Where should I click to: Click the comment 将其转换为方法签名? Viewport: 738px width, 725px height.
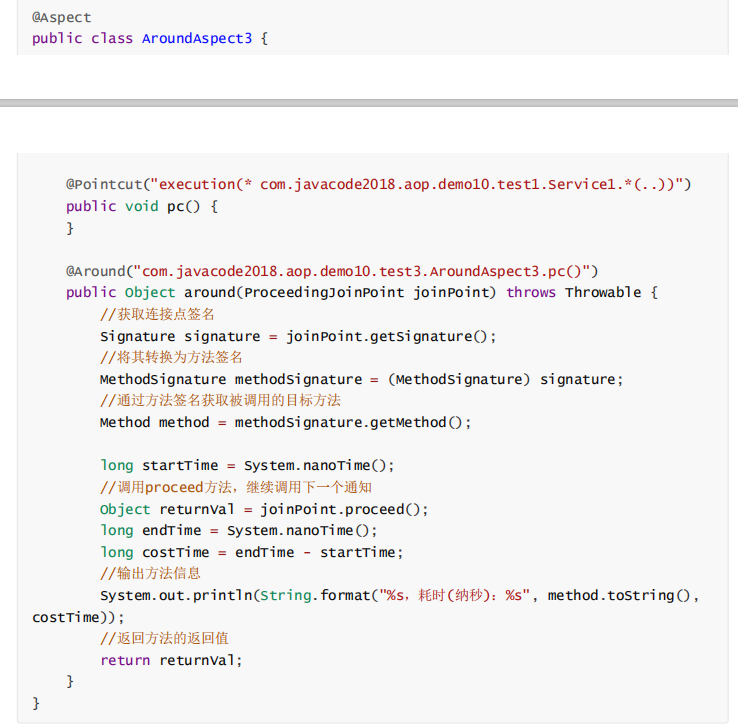(x=171, y=358)
